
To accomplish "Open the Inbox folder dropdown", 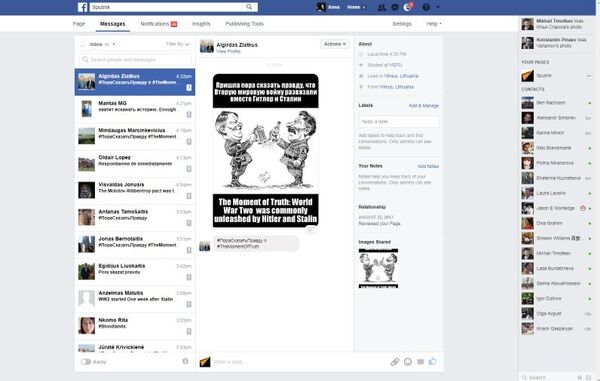I will coord(102,44).
